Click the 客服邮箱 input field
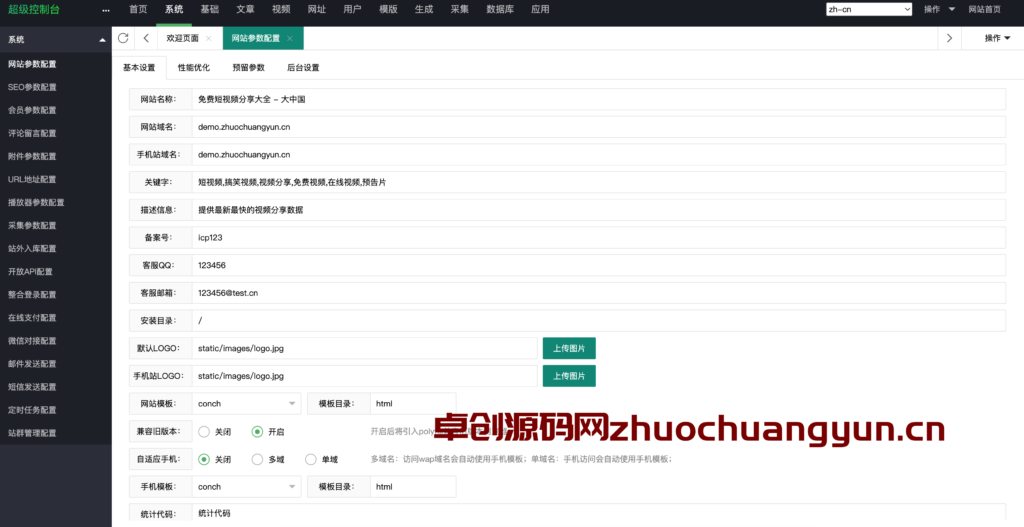 tap(599, 293)
